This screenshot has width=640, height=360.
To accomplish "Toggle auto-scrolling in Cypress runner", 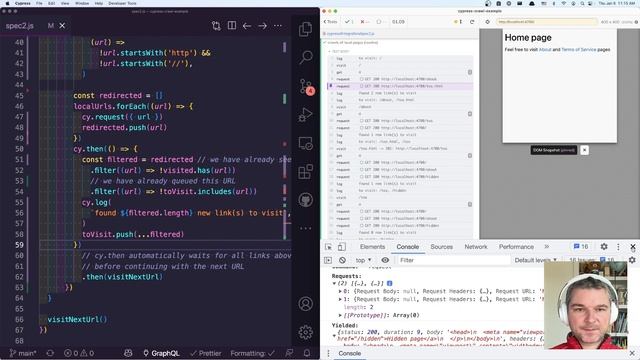I will (458, 22).
